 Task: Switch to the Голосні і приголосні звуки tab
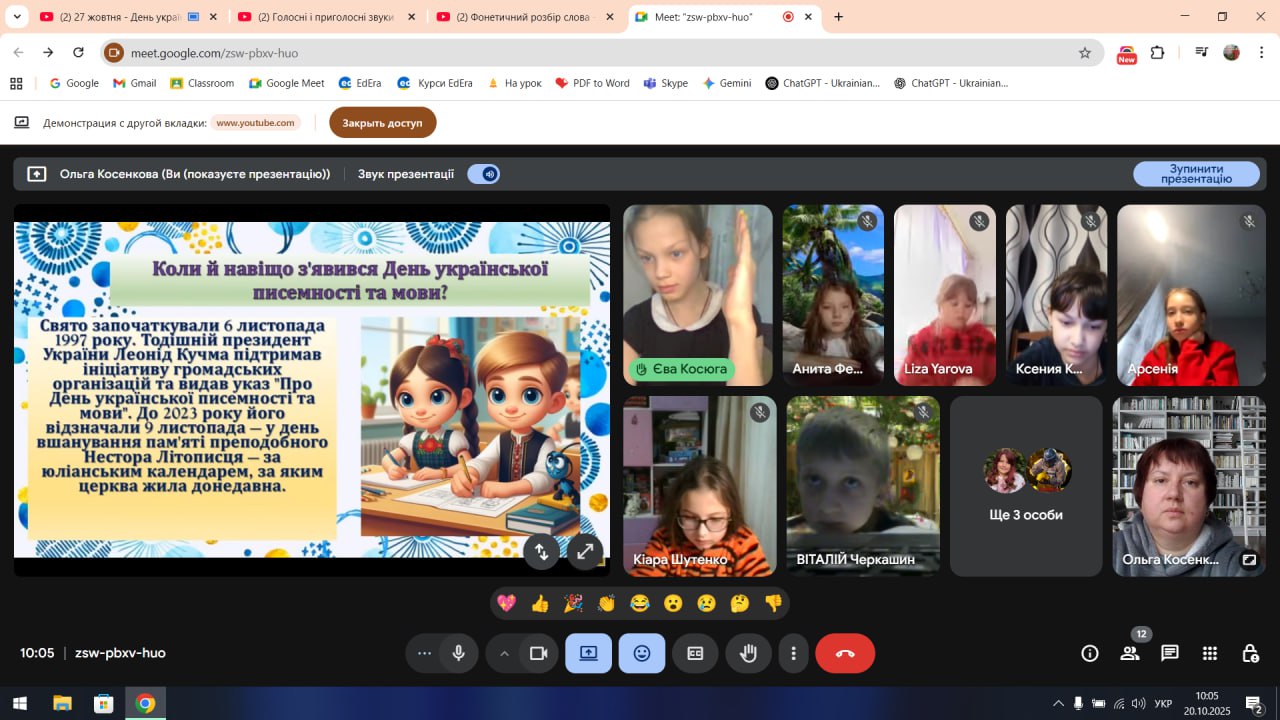point(322,17)
